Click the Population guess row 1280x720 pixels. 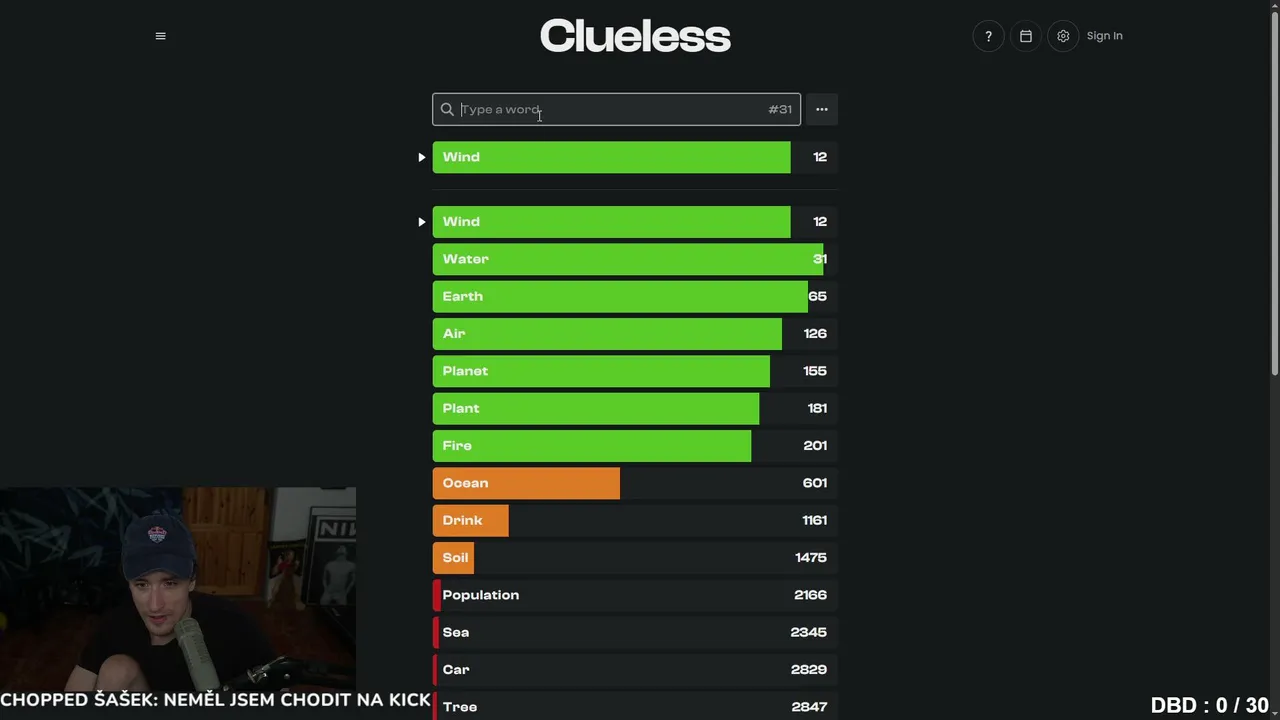point(635,595)
